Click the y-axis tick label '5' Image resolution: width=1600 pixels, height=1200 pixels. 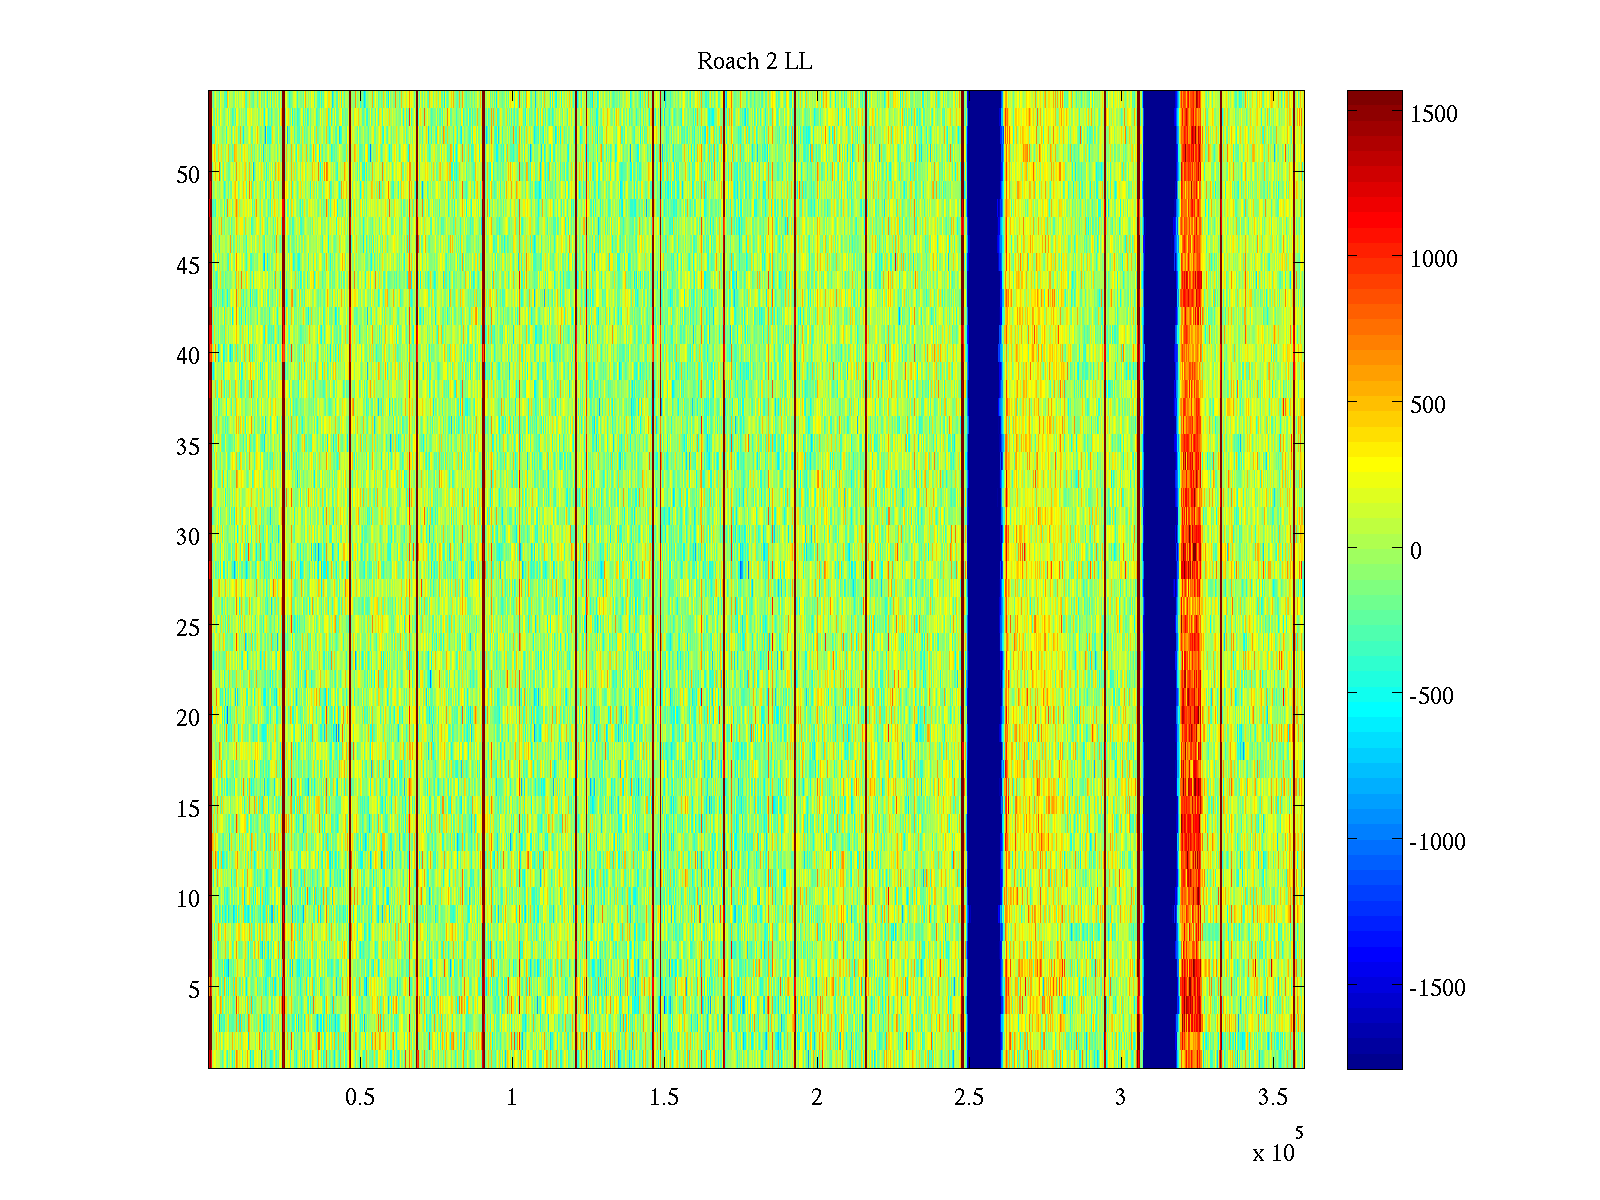pos(193,989)
